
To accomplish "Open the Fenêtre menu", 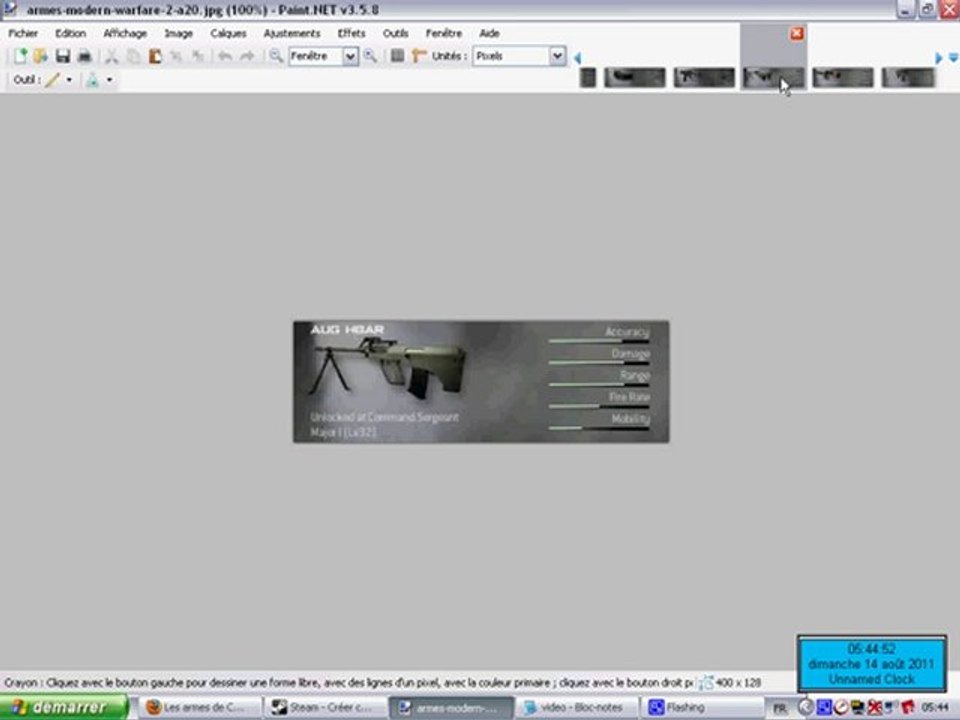I will [444, 33].
